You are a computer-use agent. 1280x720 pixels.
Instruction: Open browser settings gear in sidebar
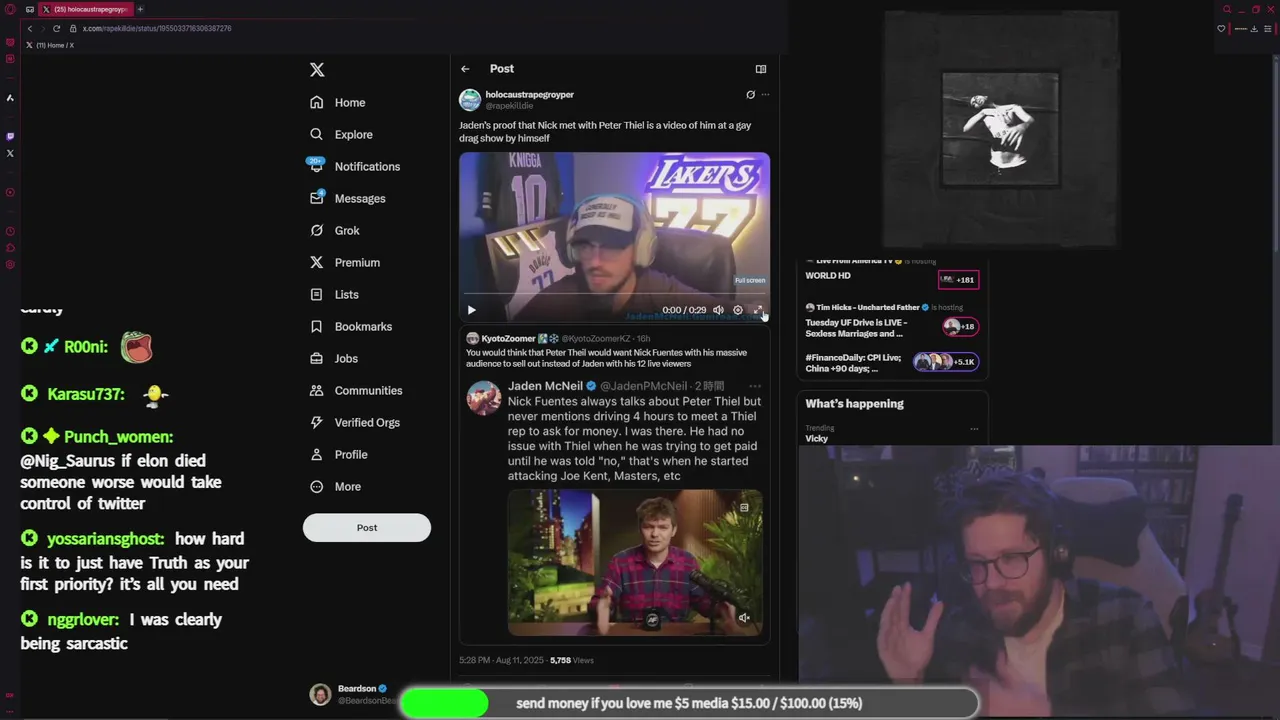click(10, 265)
